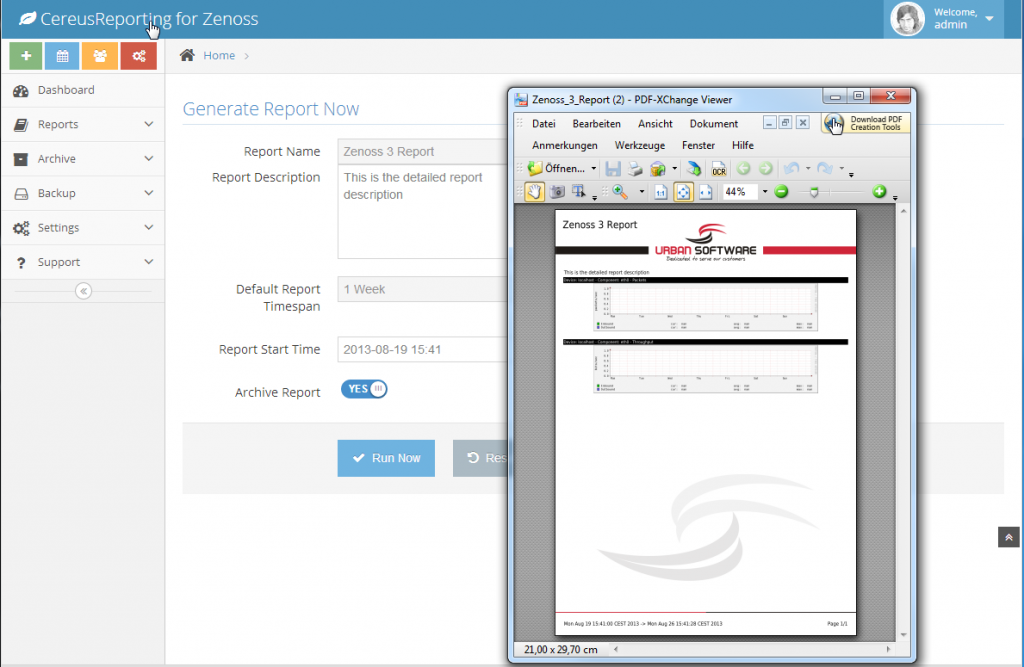Open the Werkzeuge menu
The height and width of the screenshot is (667, 1024).
639,146
